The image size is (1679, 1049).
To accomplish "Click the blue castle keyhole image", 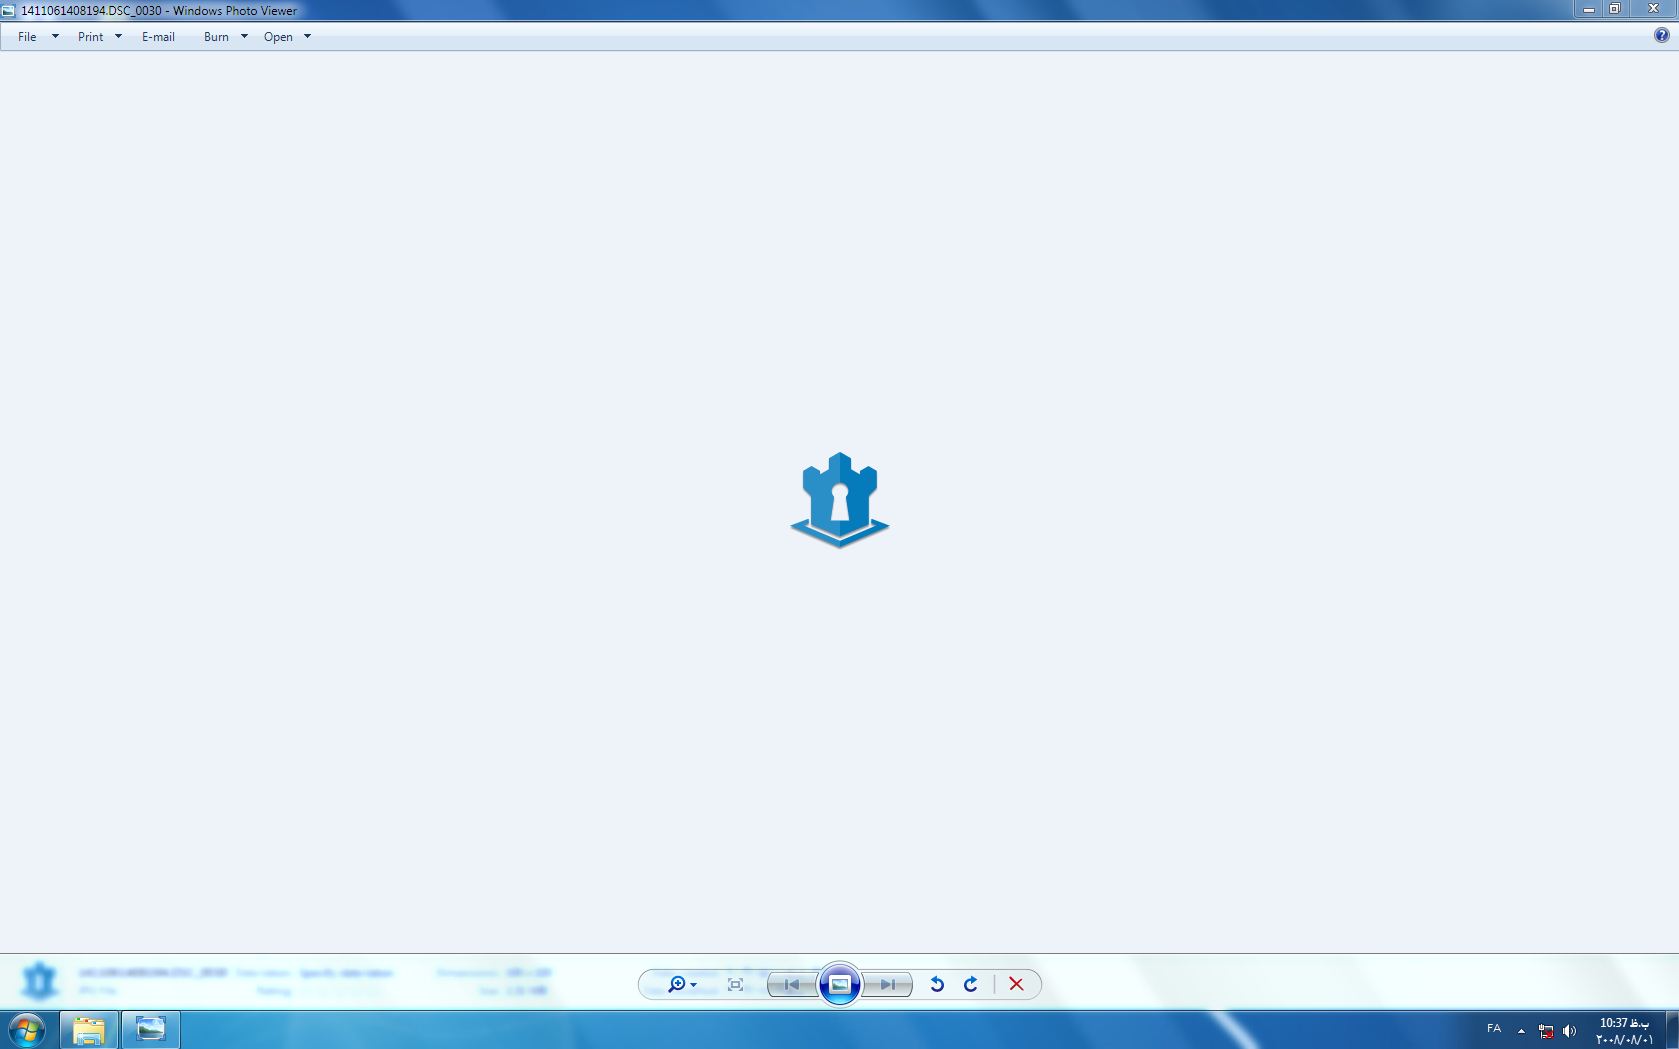I will pyautogui.click(x=840, y=500).
